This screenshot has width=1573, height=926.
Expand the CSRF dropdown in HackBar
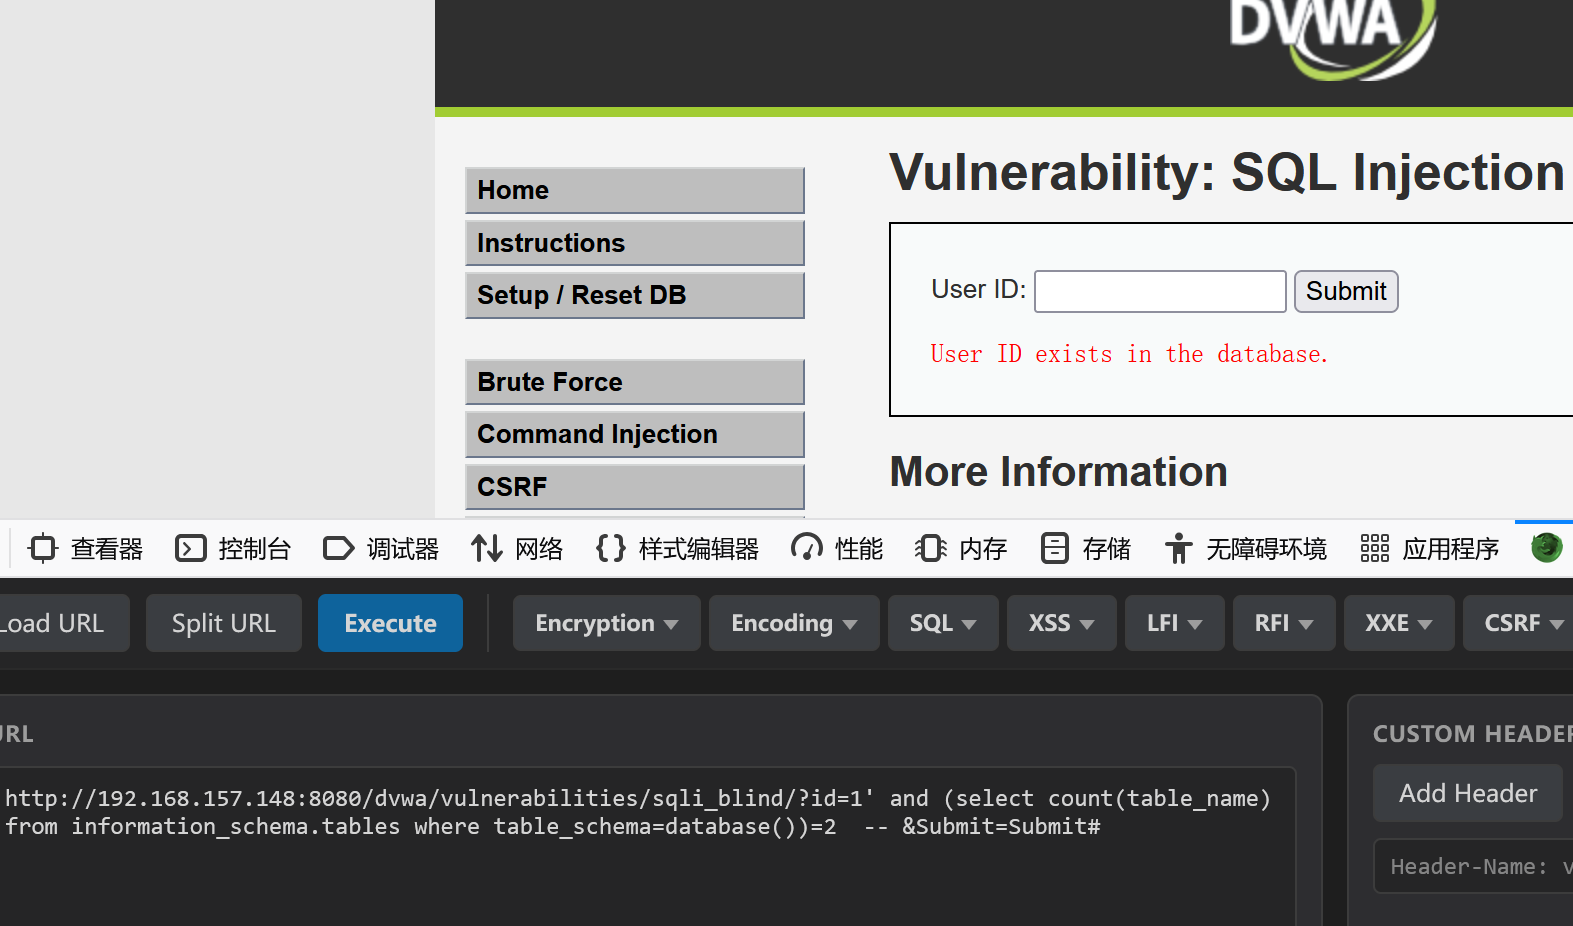tap(1518, 623)
